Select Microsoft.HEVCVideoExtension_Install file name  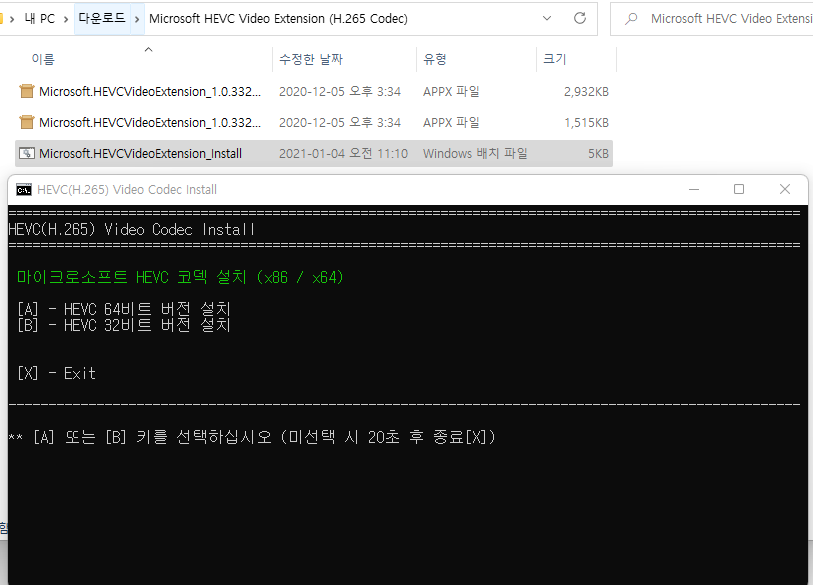(x=141, y=154)
